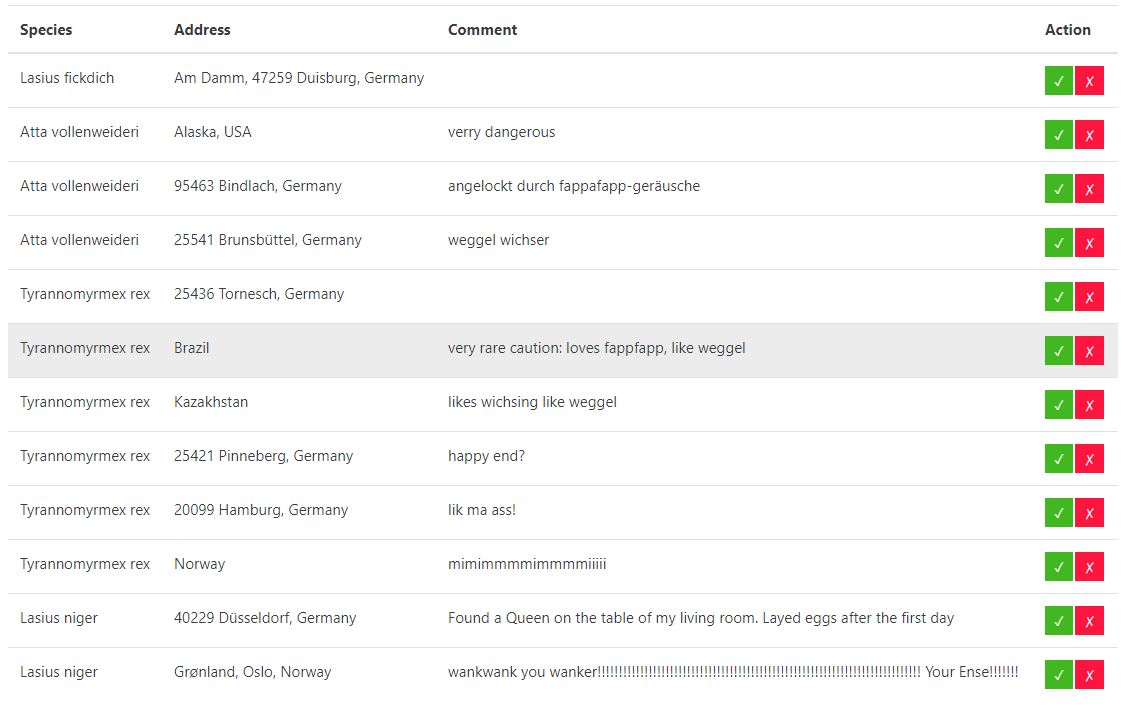
Task: Reject the Norway Tyrannomyrmex rex entry
Action: click(x=1089, y=567)
